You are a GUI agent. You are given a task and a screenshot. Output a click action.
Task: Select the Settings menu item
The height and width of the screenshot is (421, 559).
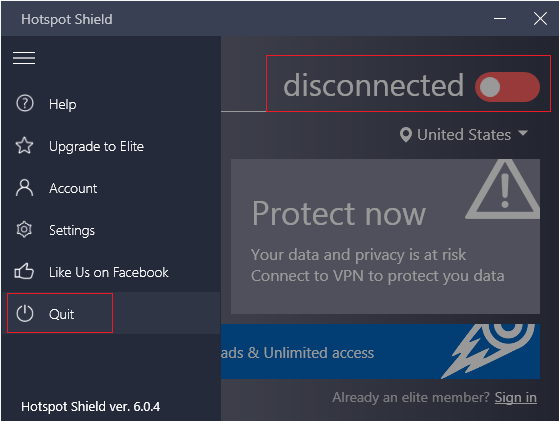(x=111, y=230)
